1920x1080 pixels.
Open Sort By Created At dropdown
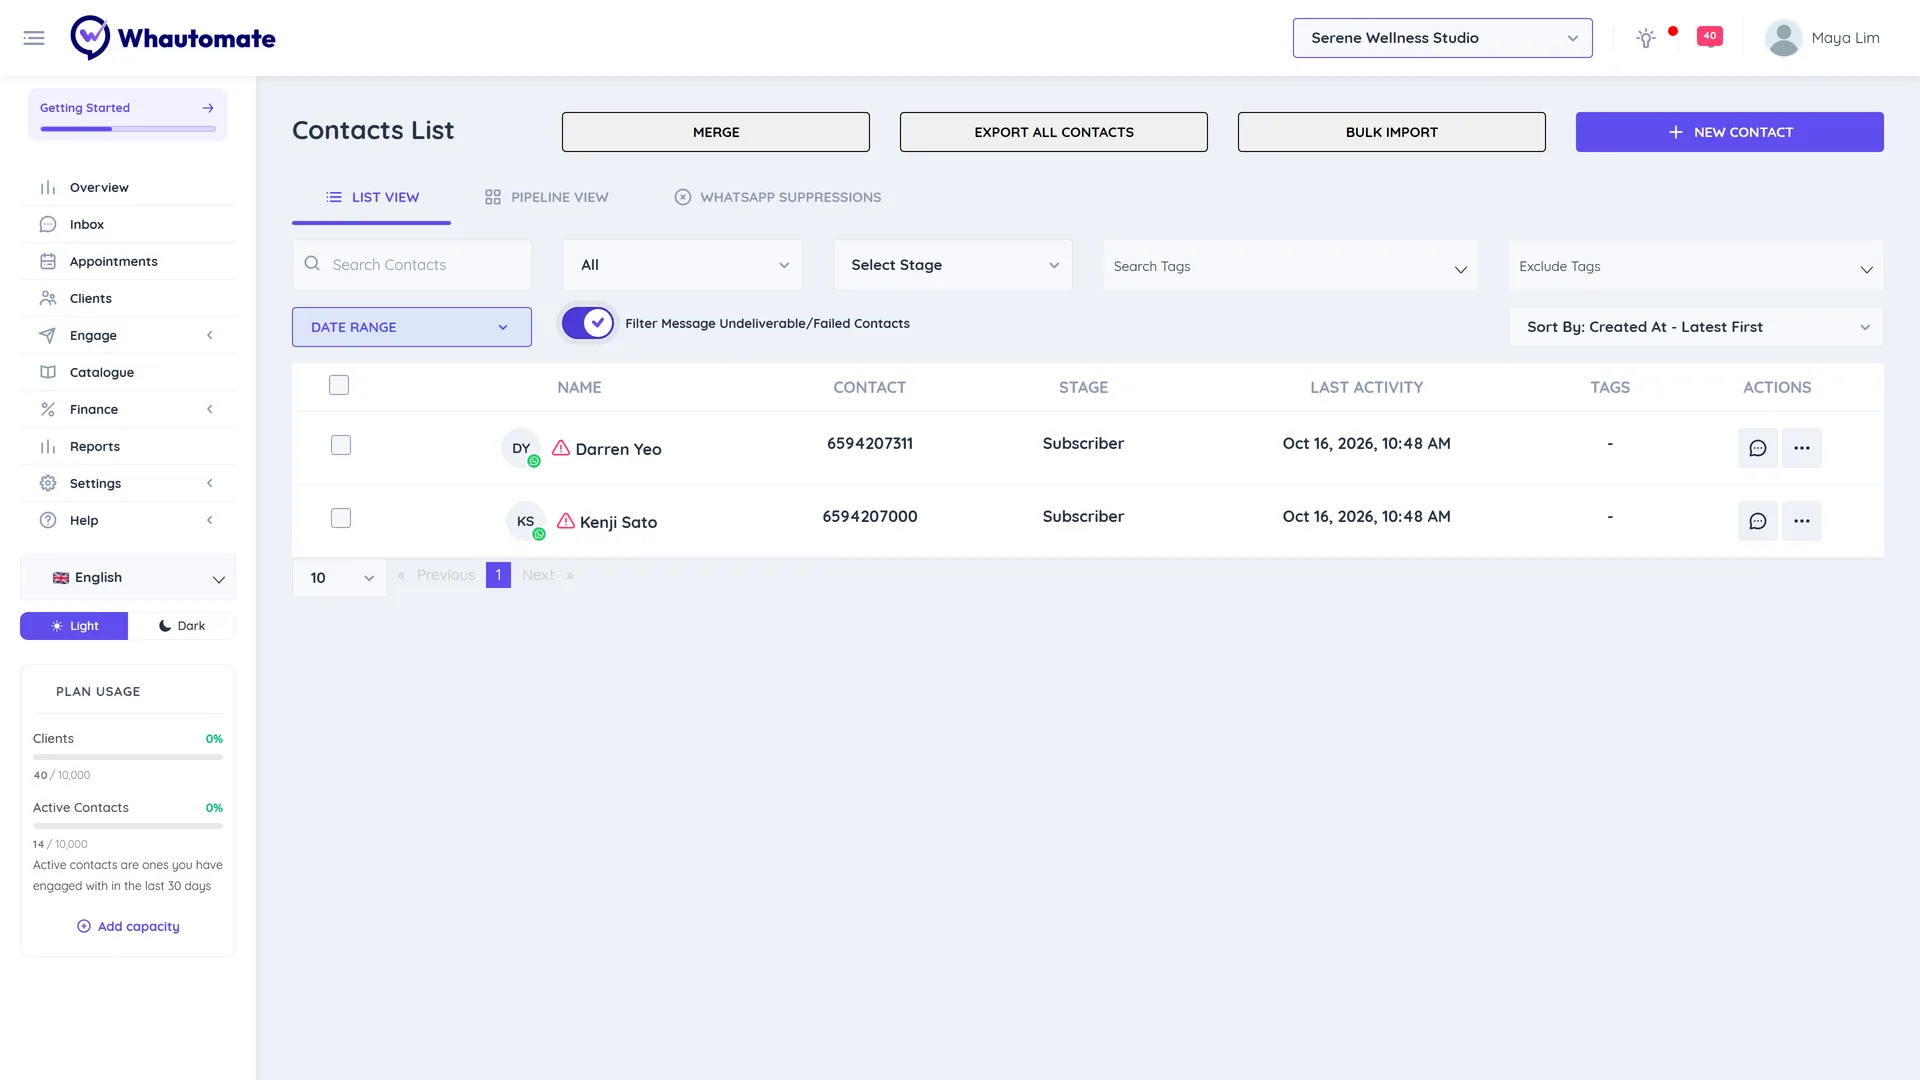pos(1696,327)
